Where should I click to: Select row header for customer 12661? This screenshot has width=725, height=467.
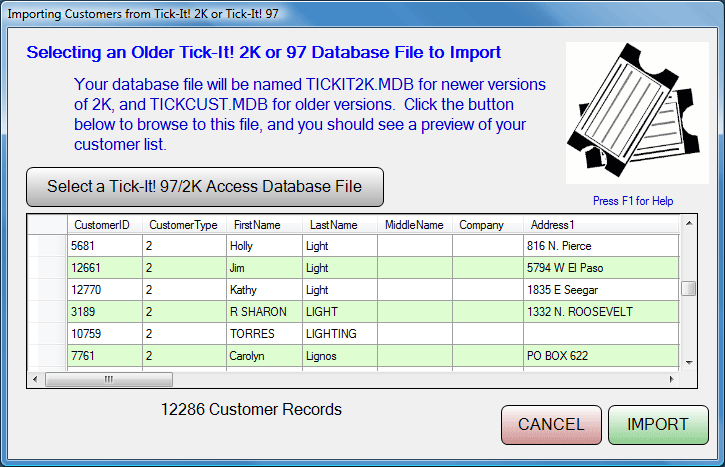[x=48, y=268]
